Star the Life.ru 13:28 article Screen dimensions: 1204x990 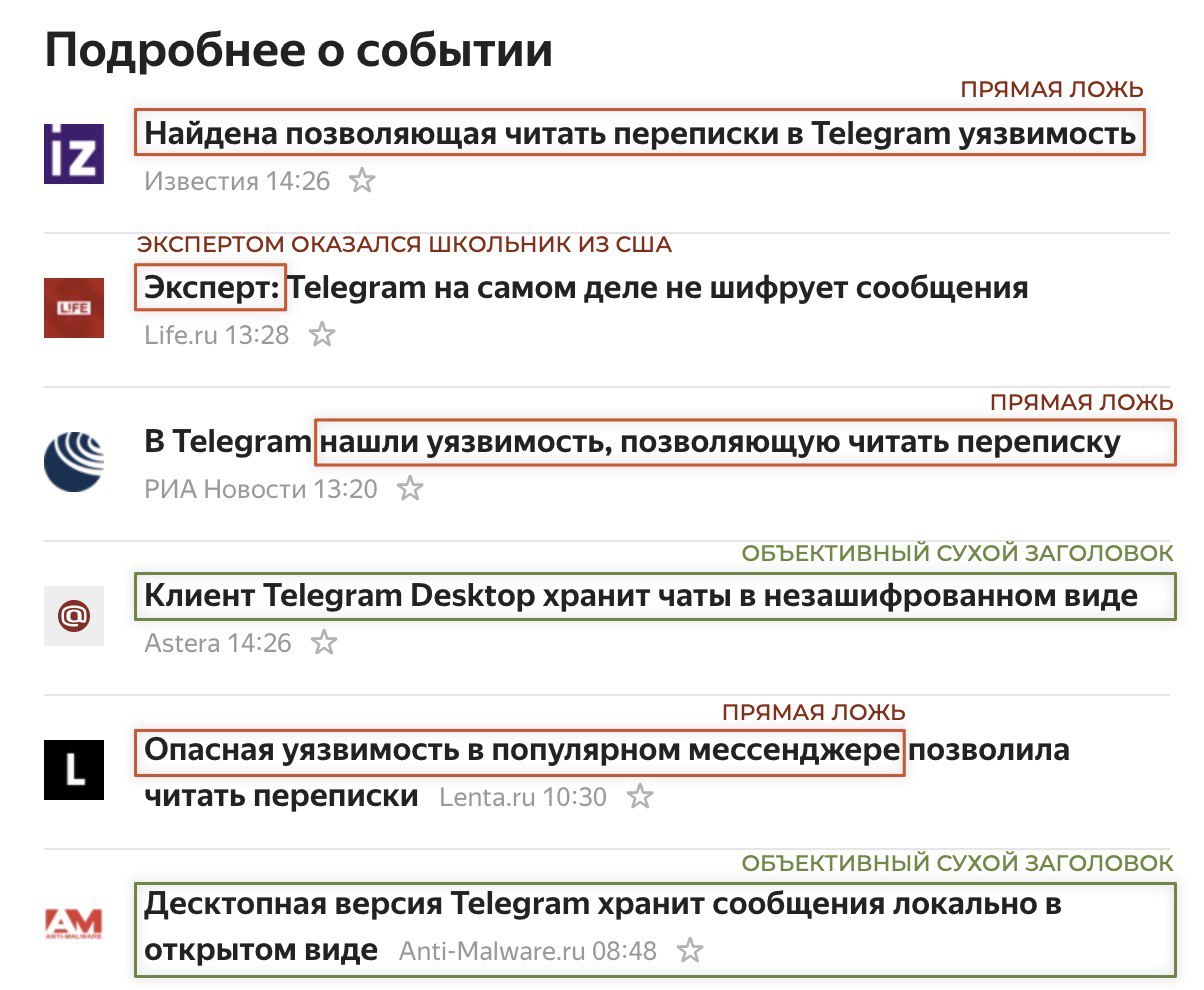(321, 335)
